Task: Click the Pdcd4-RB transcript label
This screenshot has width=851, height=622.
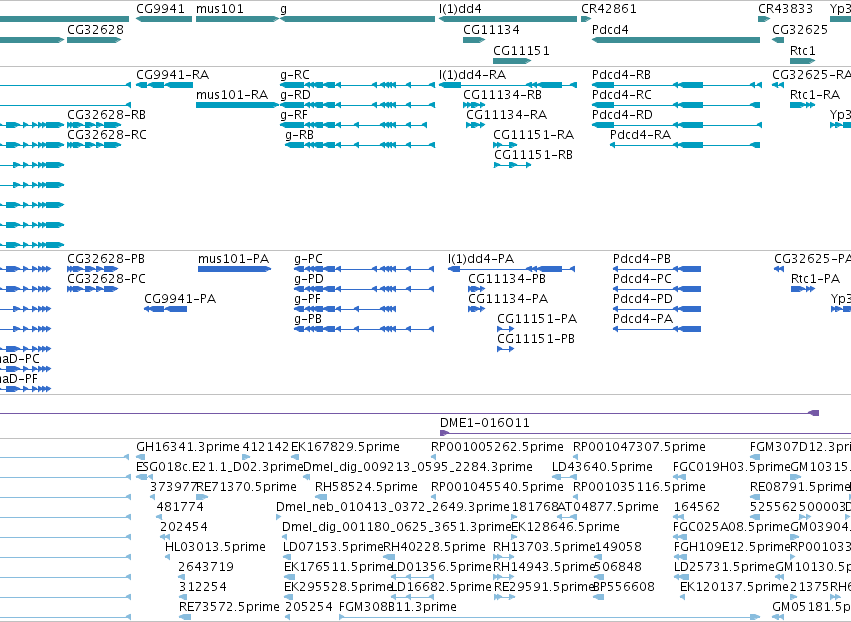Action: click(x=621, y=74)
